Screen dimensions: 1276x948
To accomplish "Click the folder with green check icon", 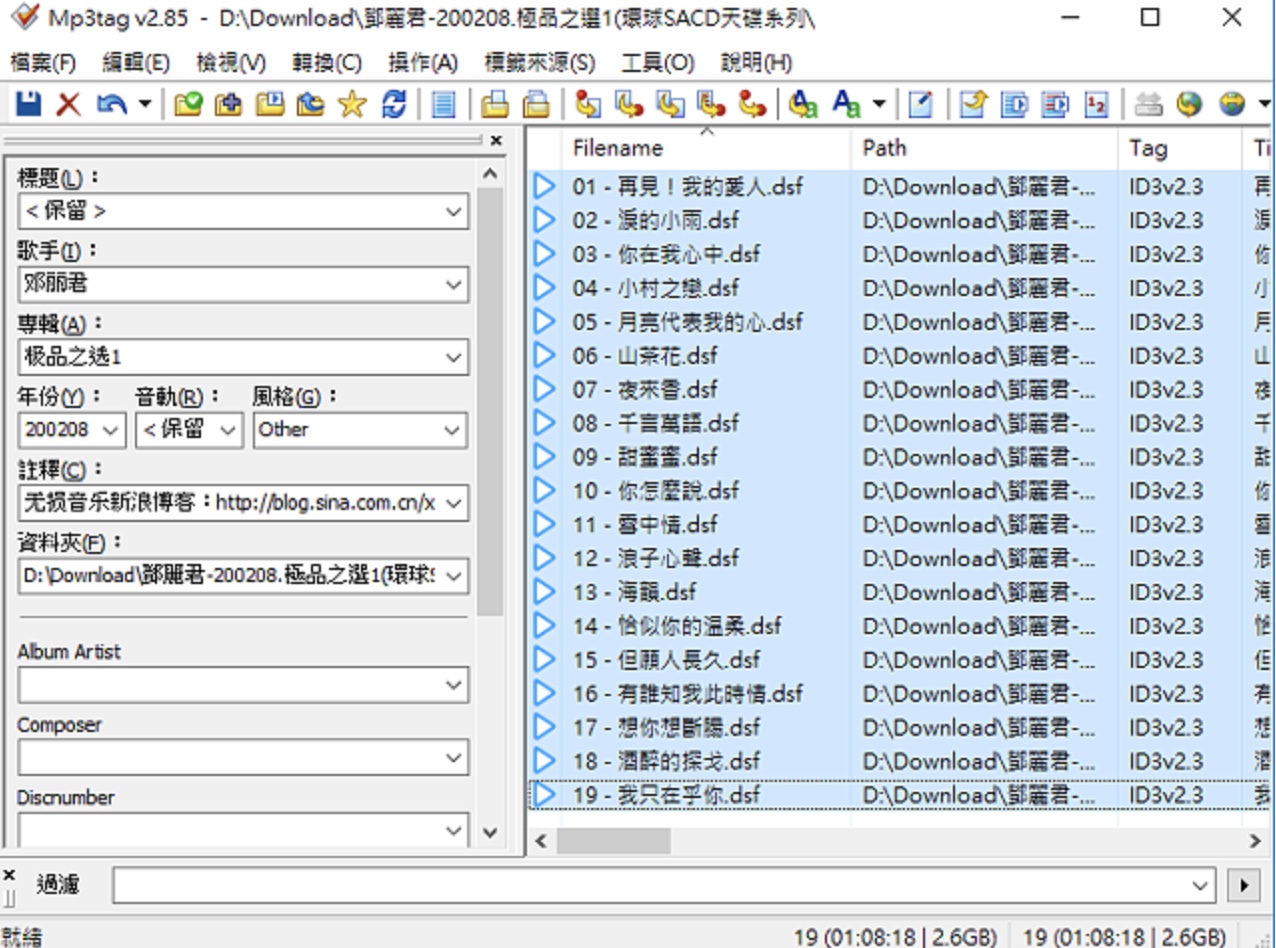I will (188, 104).
